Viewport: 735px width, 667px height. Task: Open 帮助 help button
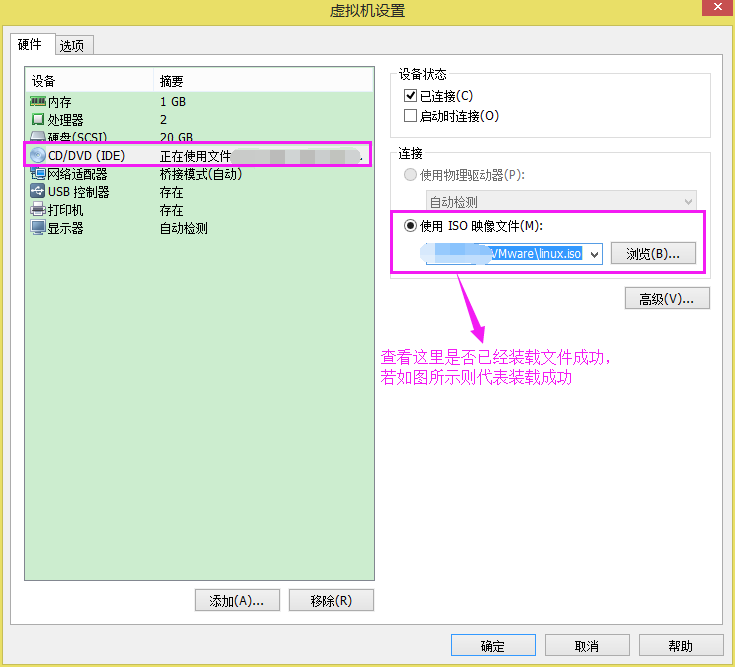point(681,645)
